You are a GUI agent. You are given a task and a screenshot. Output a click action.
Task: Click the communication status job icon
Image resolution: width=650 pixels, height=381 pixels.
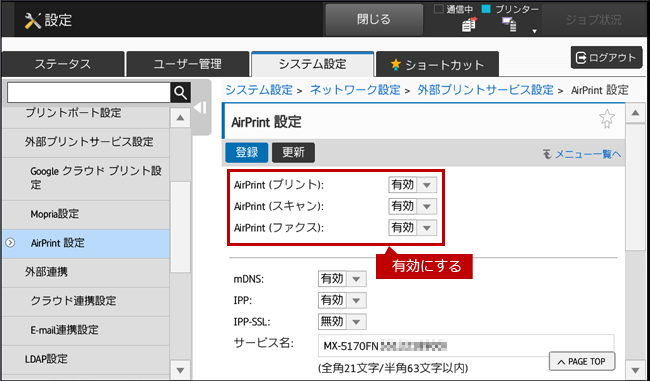469,25
